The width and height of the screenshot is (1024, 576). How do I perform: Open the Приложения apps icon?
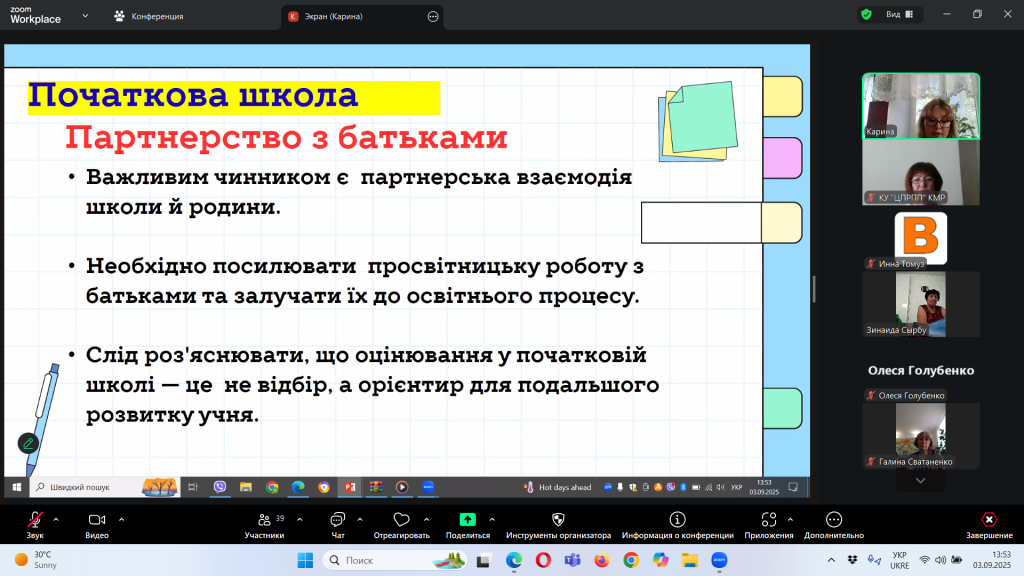768,520
